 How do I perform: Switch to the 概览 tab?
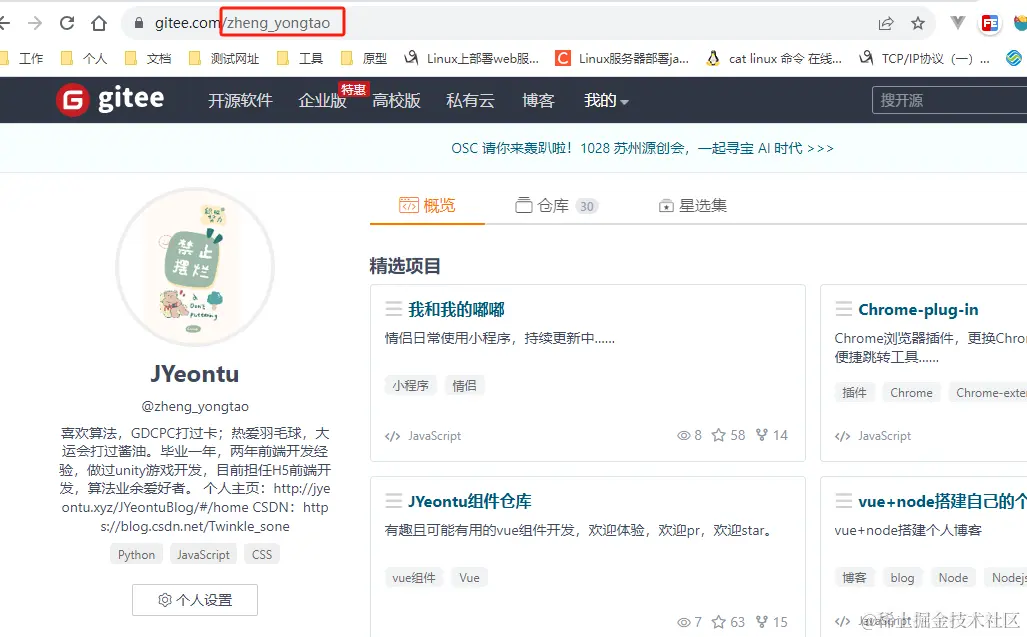[427, 206]
